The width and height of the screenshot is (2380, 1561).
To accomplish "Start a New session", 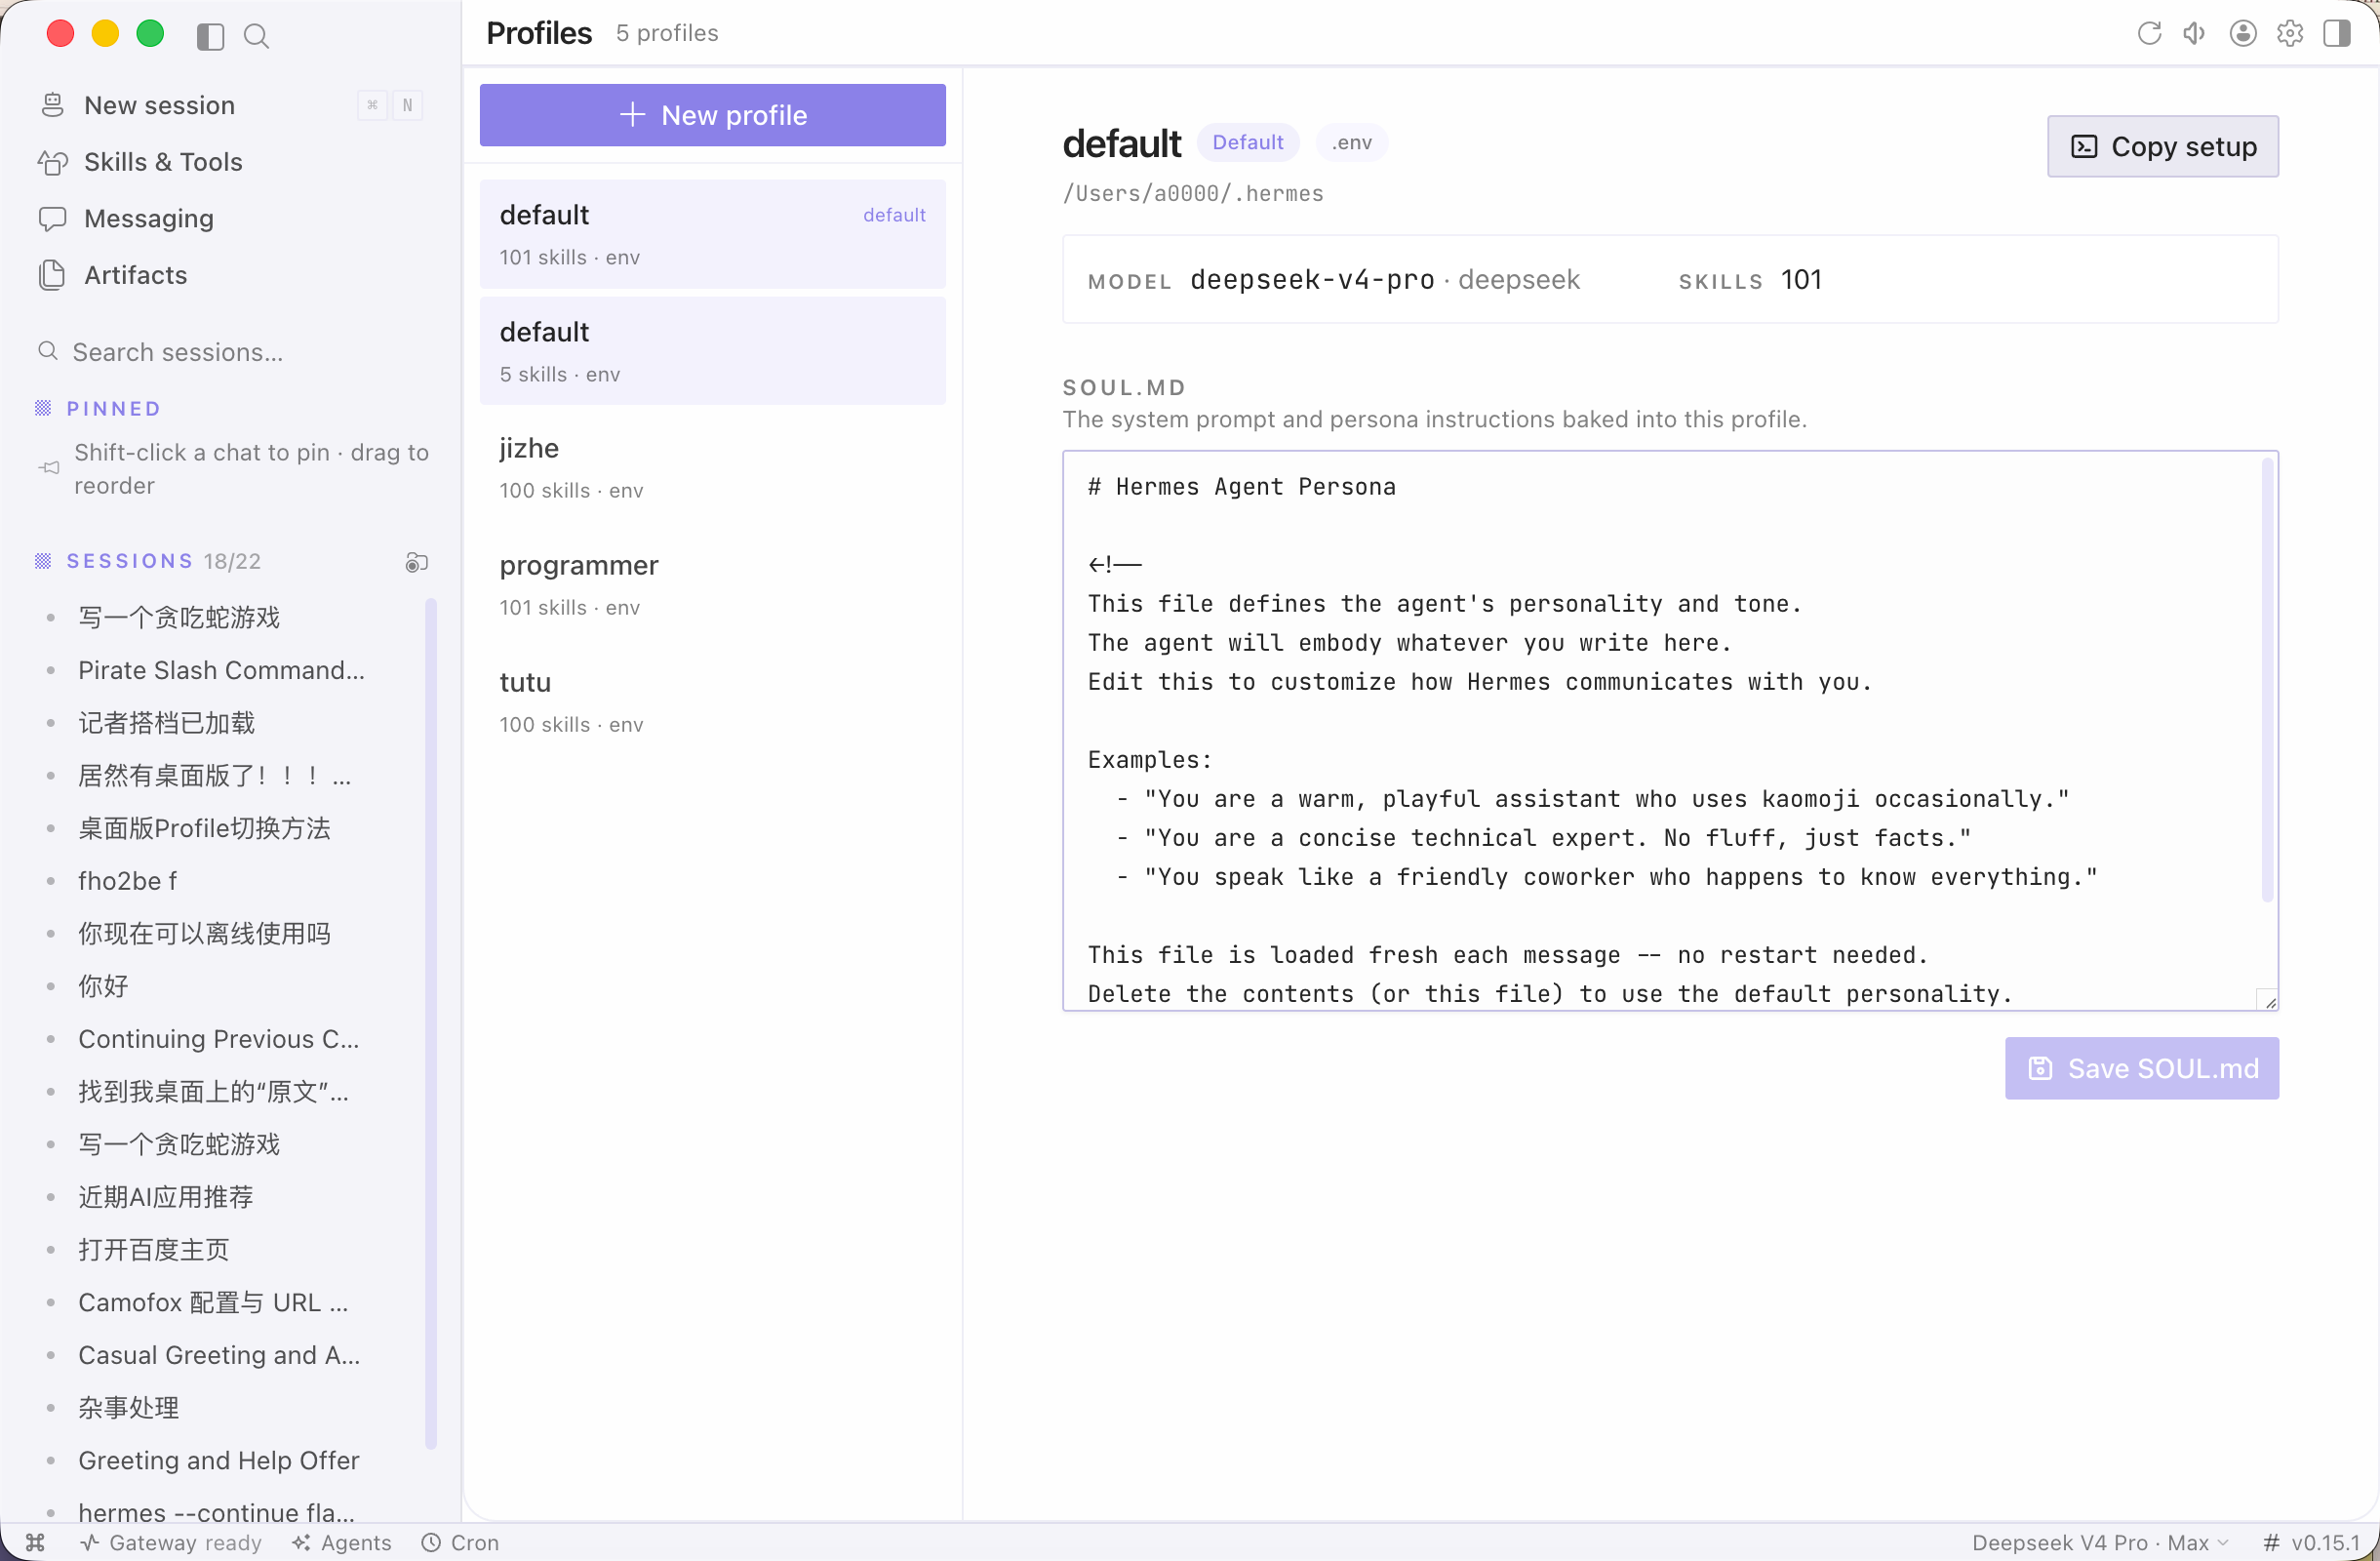I will (231, 105).
